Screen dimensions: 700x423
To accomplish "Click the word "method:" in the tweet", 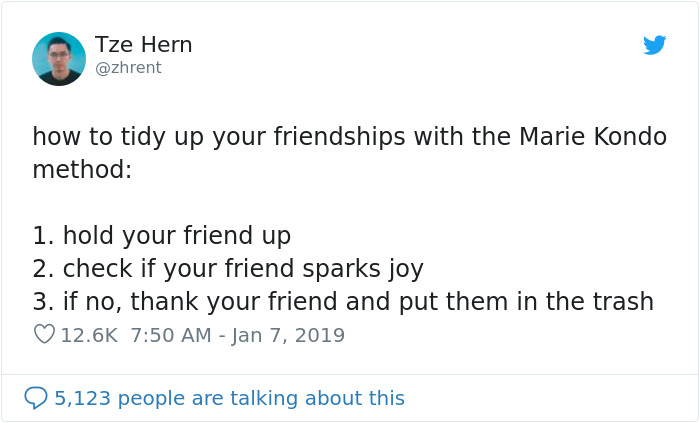I will [x=82, y=169].
